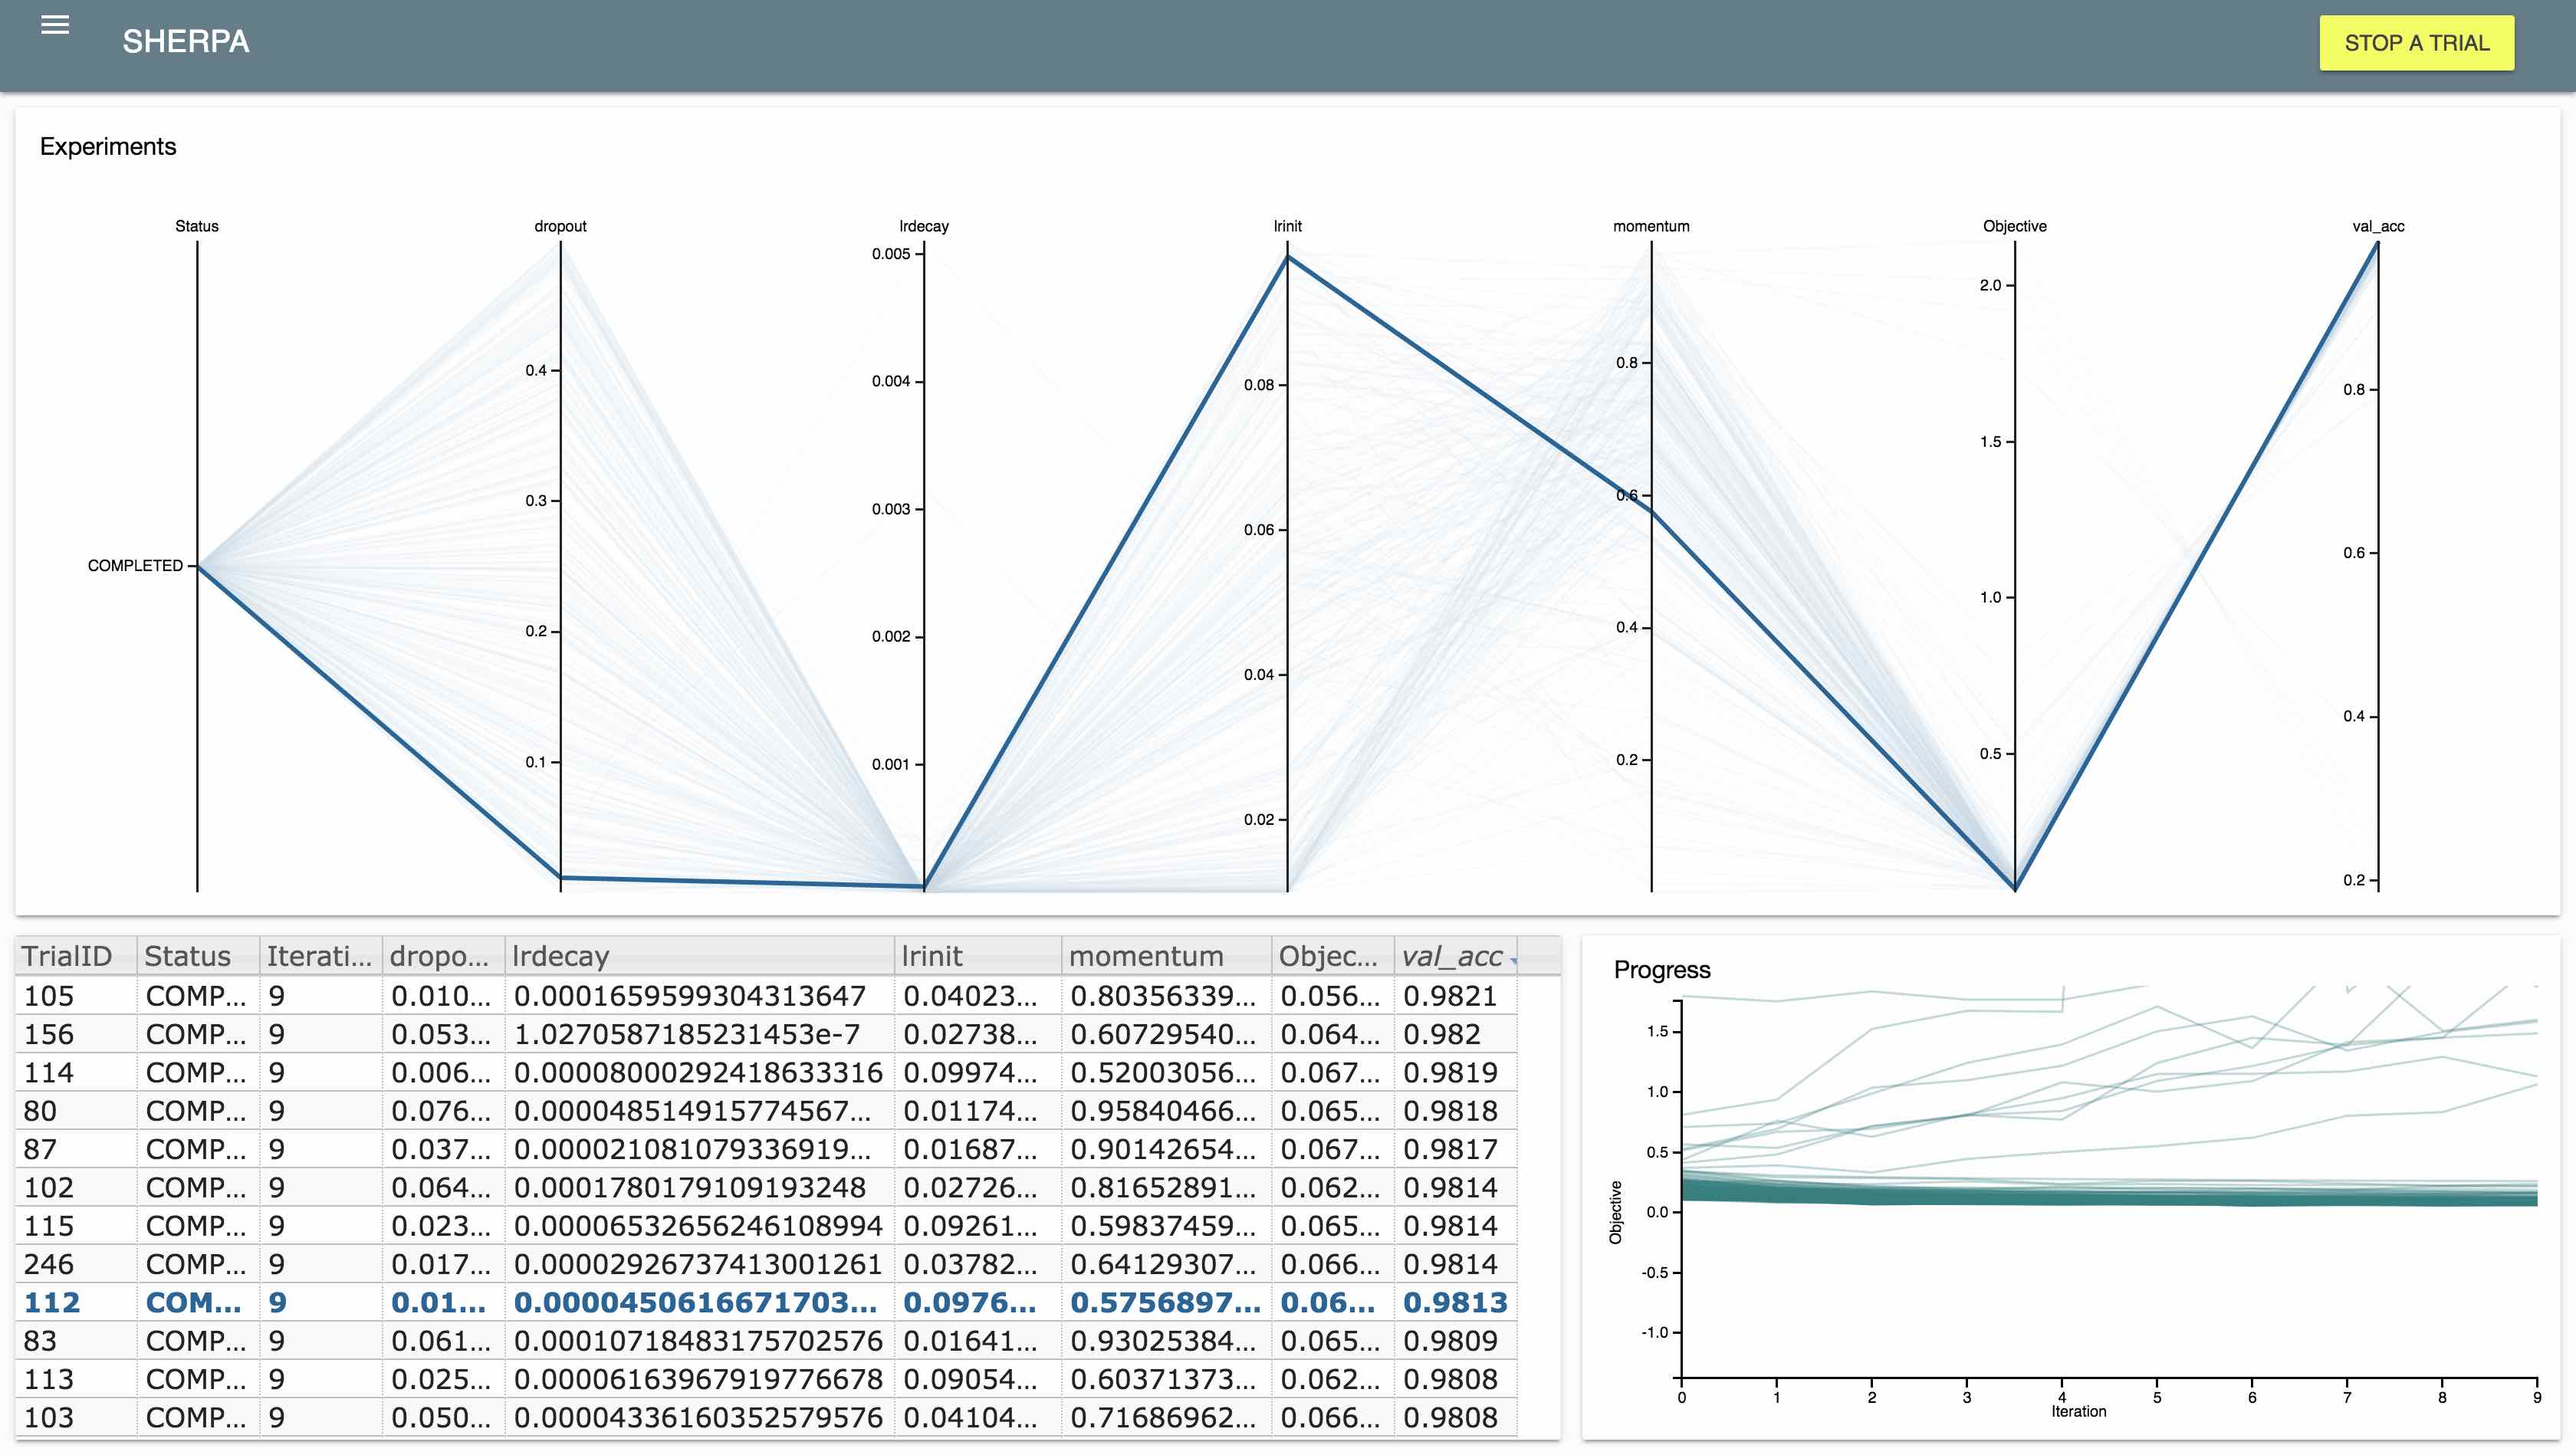
Task: Open the hamburger menu icon
Action: [55, 26]
